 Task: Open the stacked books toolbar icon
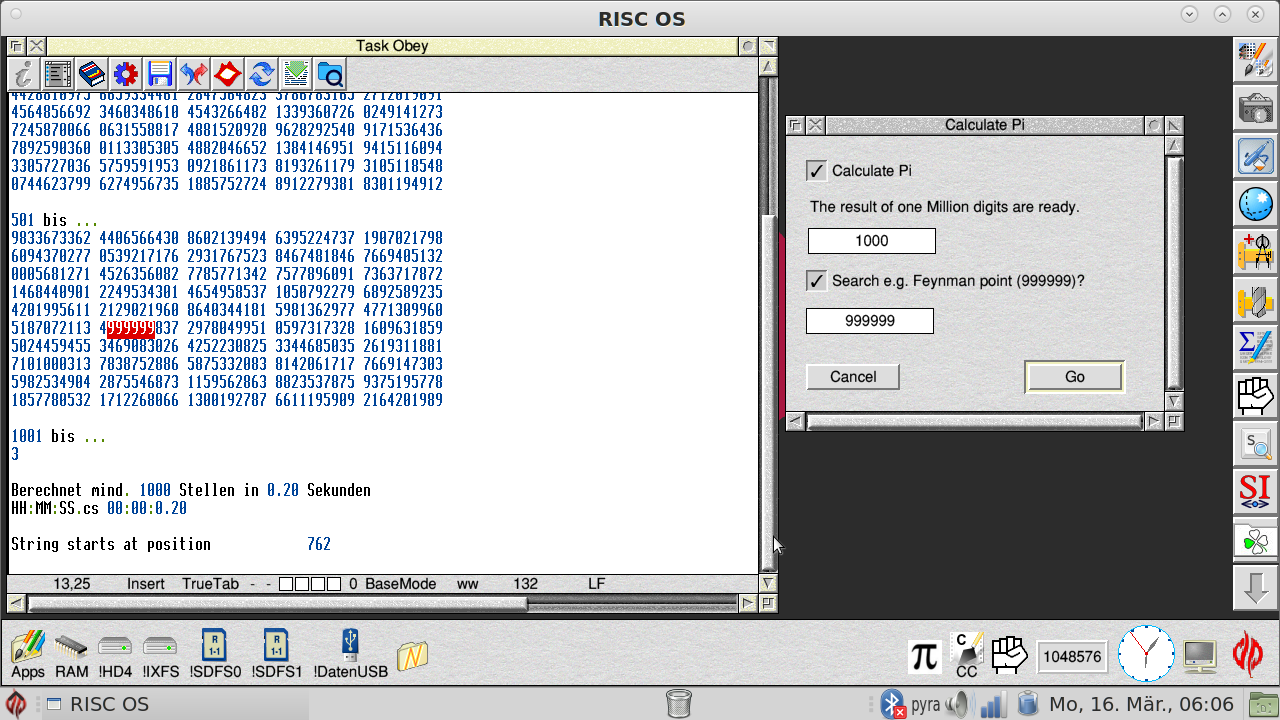coord(92,74)
